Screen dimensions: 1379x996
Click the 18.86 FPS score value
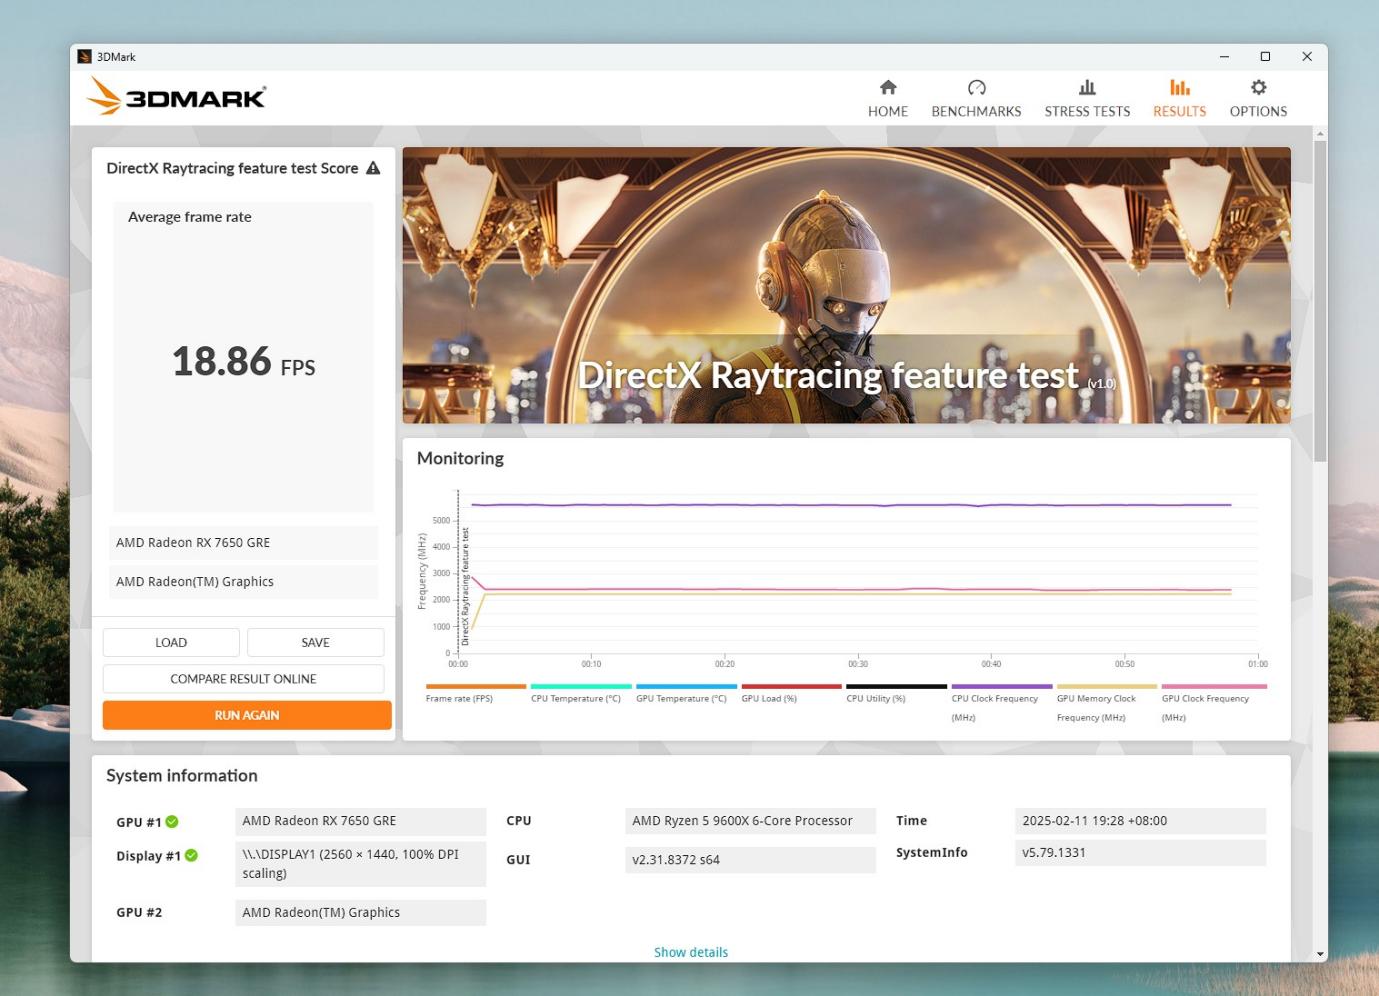pyautogui.click(x=243, y=362)
